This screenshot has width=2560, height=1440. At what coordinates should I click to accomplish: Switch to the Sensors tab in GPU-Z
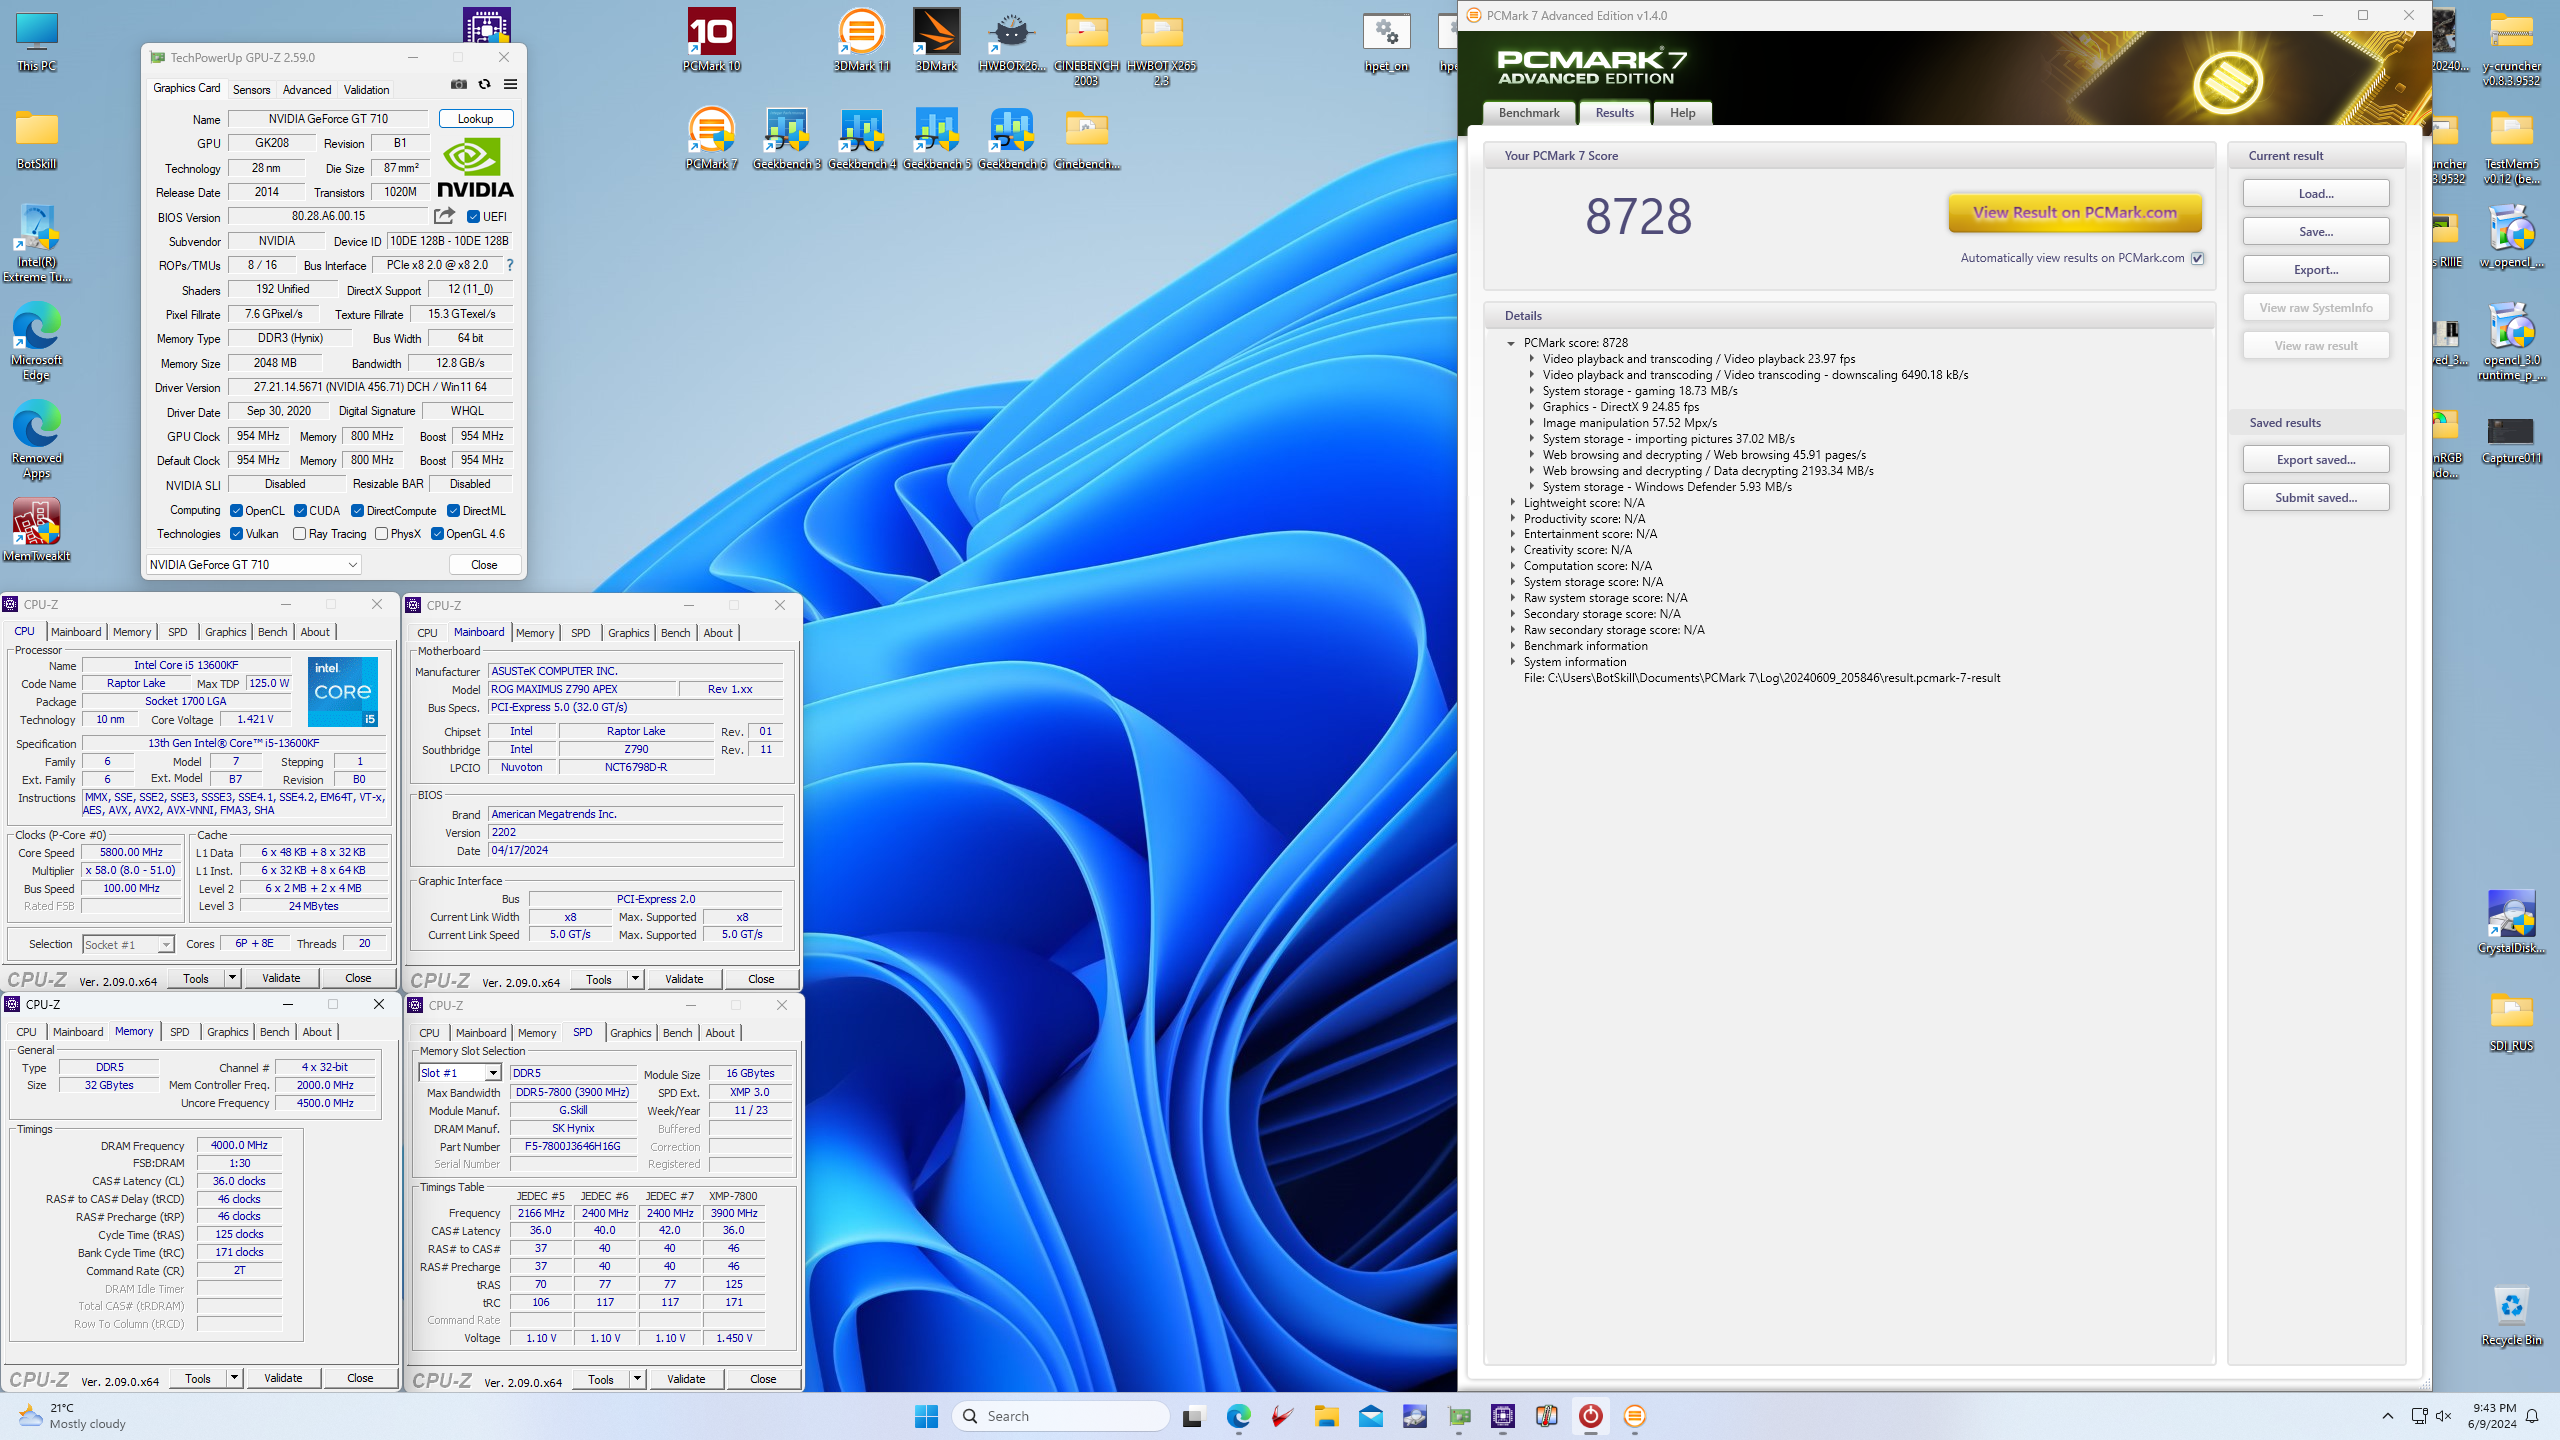(x=251, y=89)
